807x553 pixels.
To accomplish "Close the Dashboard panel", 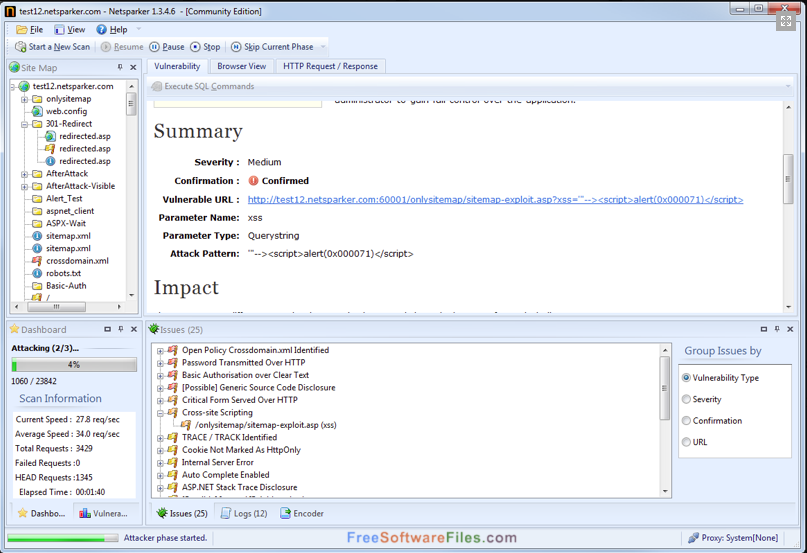I will click(x=134, y=329).
